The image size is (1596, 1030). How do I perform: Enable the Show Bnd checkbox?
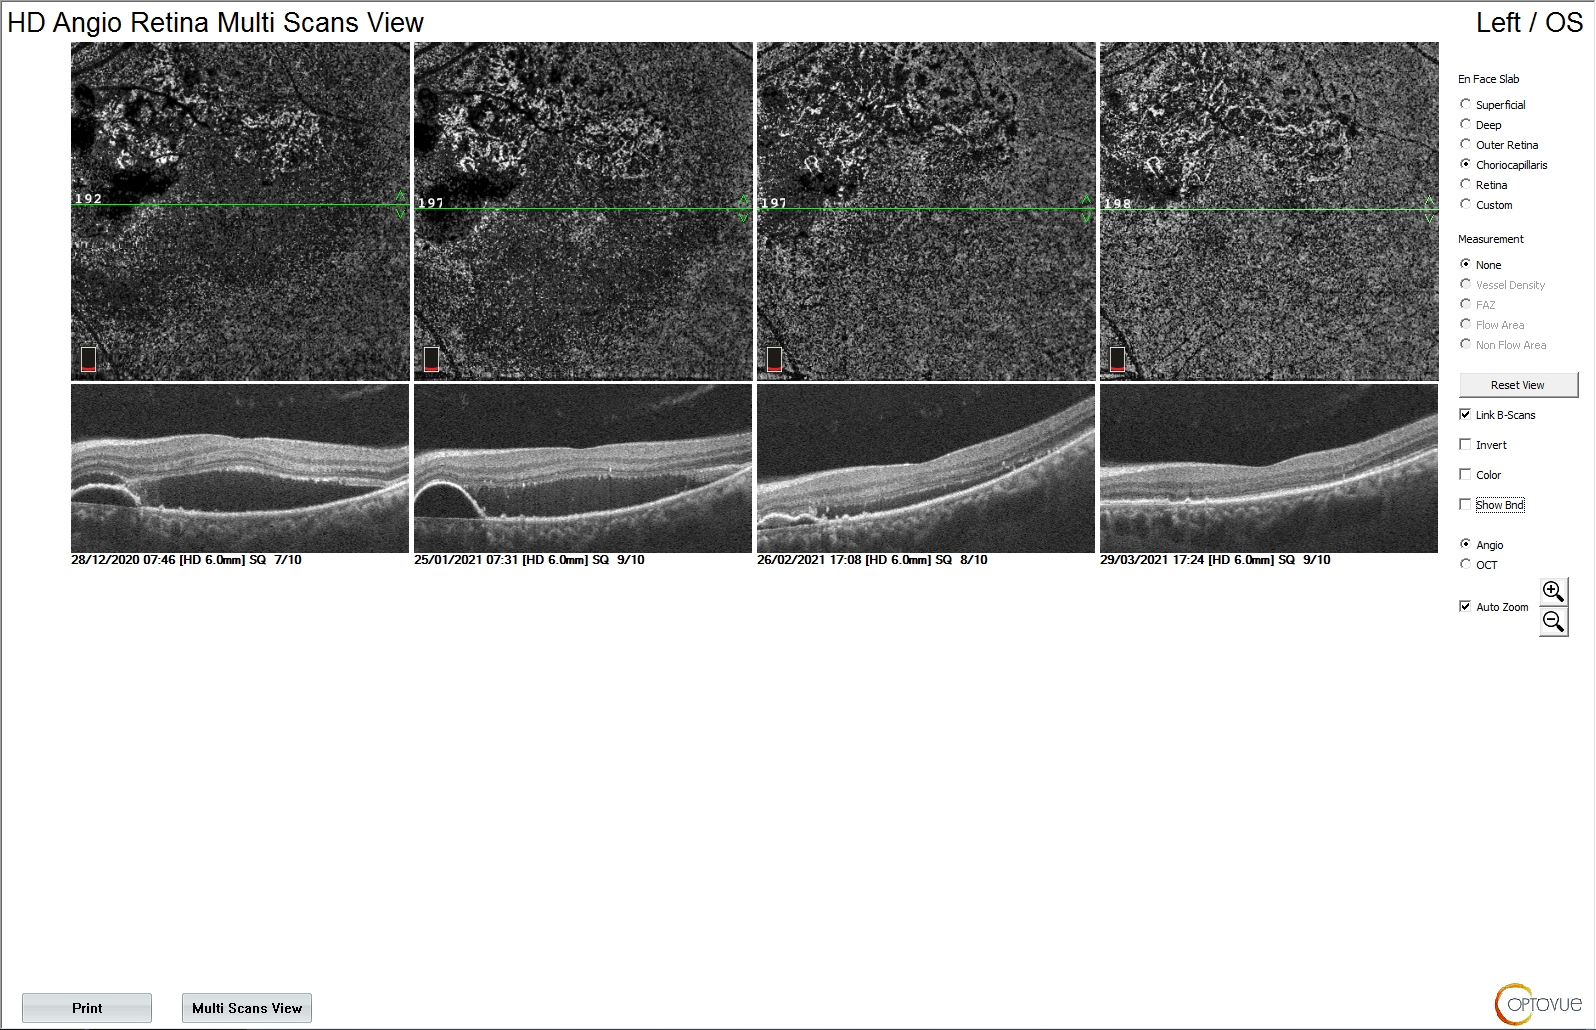pyautogui.click(x=1466, y=504)
